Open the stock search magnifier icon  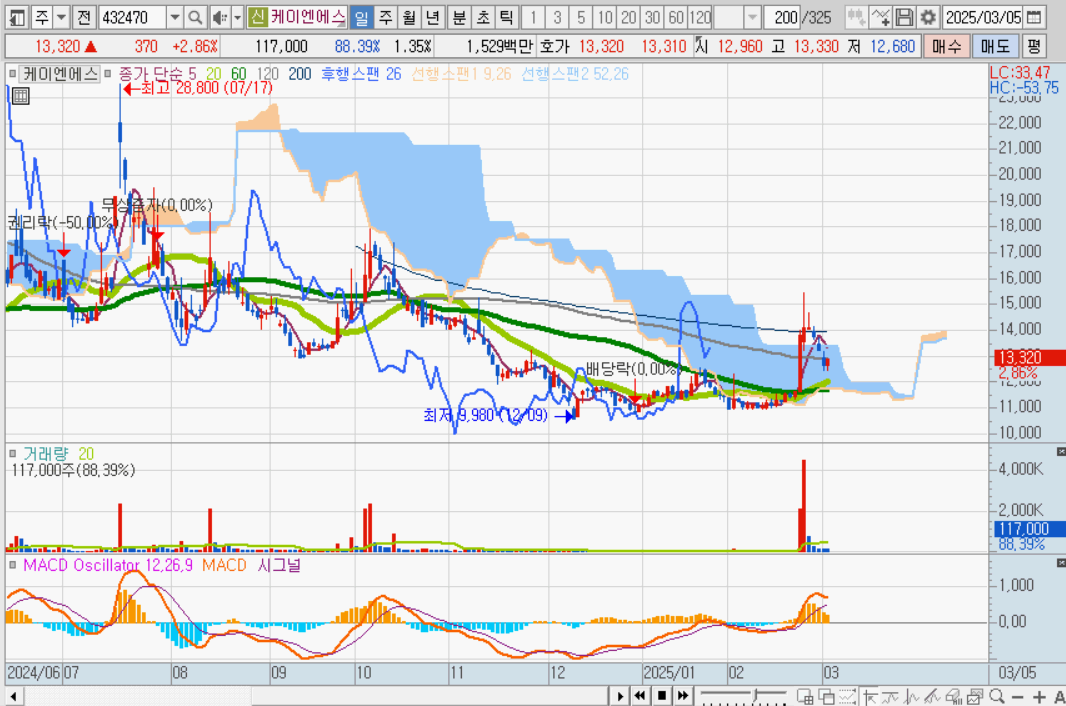tap(194, 17)
